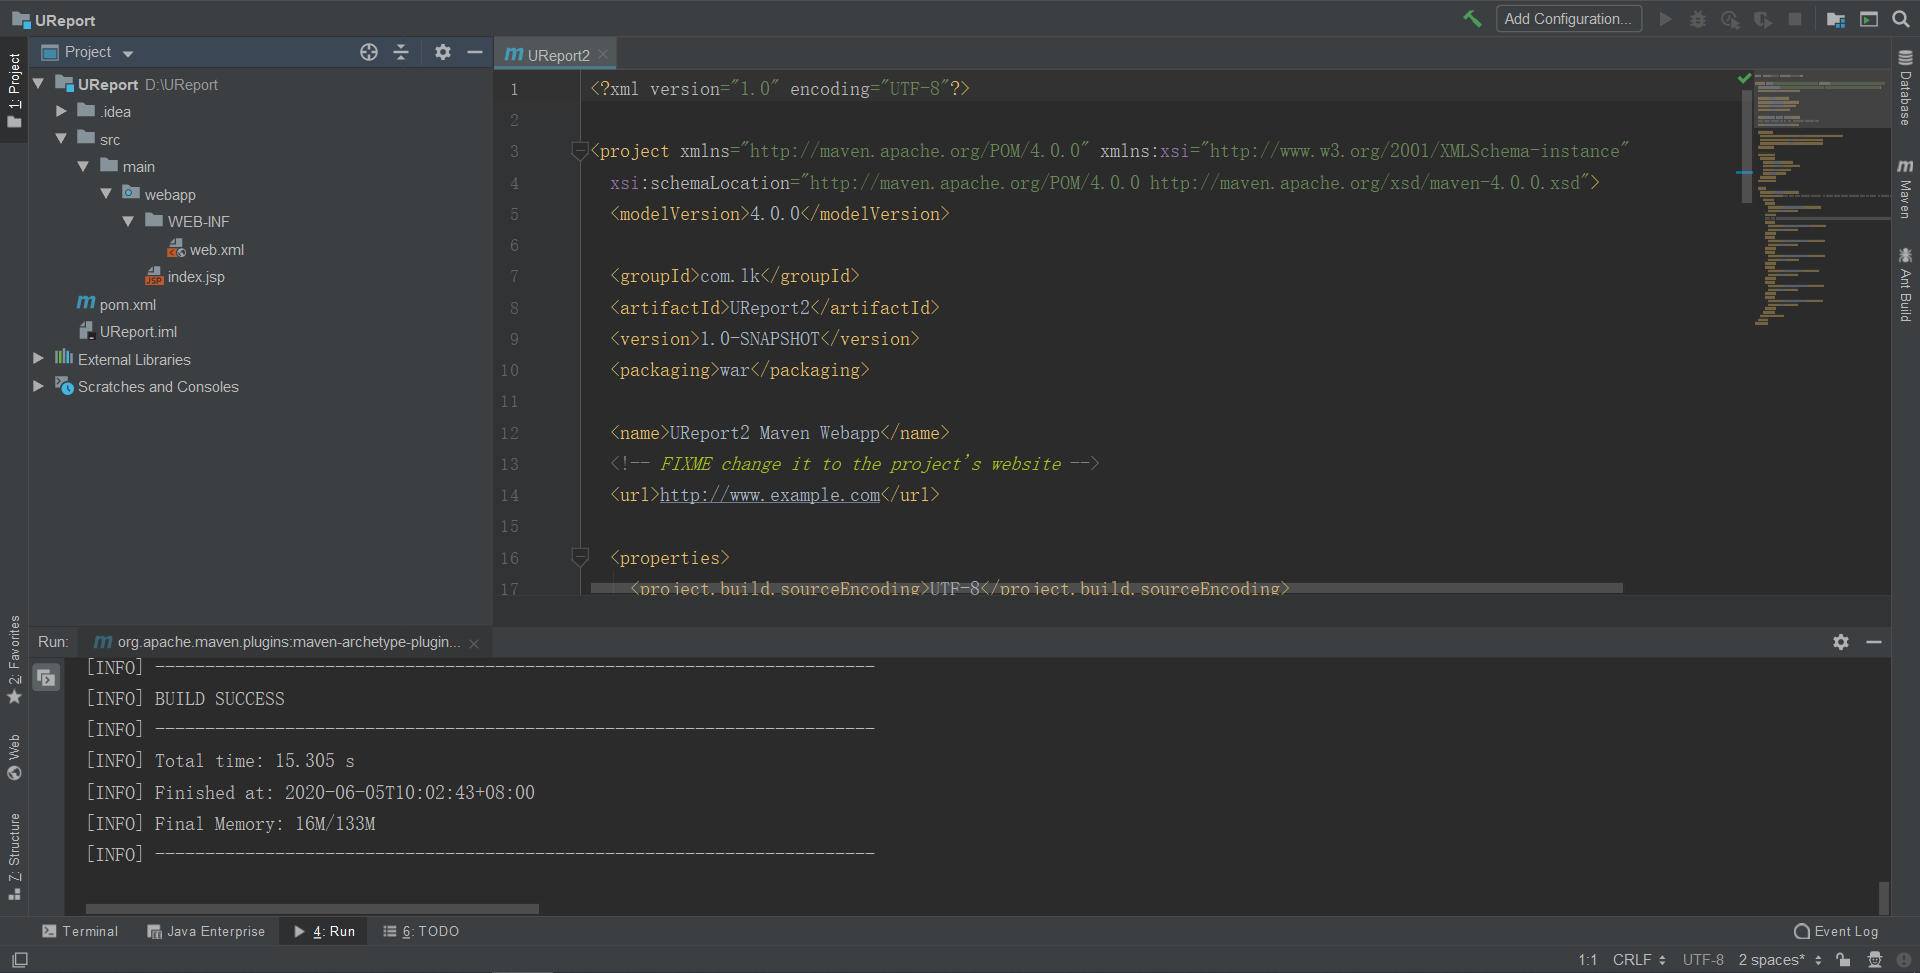Viewport: 1920px width, 973px height.
Task: Open the Project panel settings gear
Action: (443, 52)
